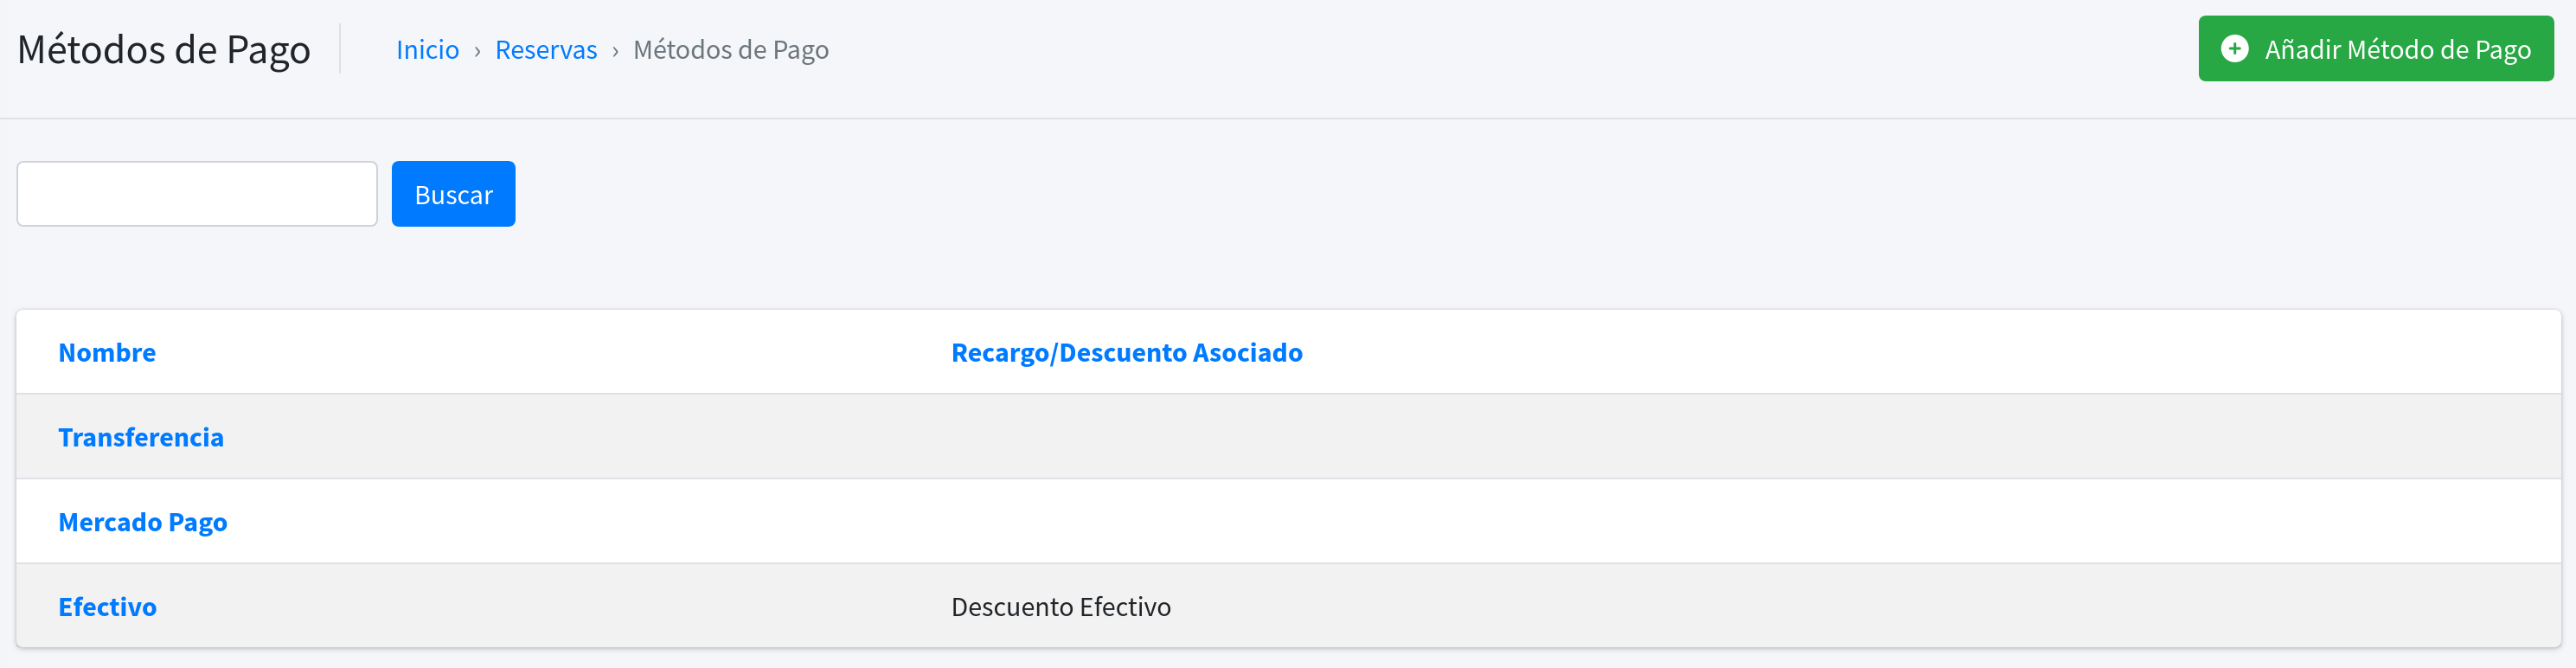Click the plus icon on the green button
Viewport: 2576px width, 668px height.
(2237, 48)
